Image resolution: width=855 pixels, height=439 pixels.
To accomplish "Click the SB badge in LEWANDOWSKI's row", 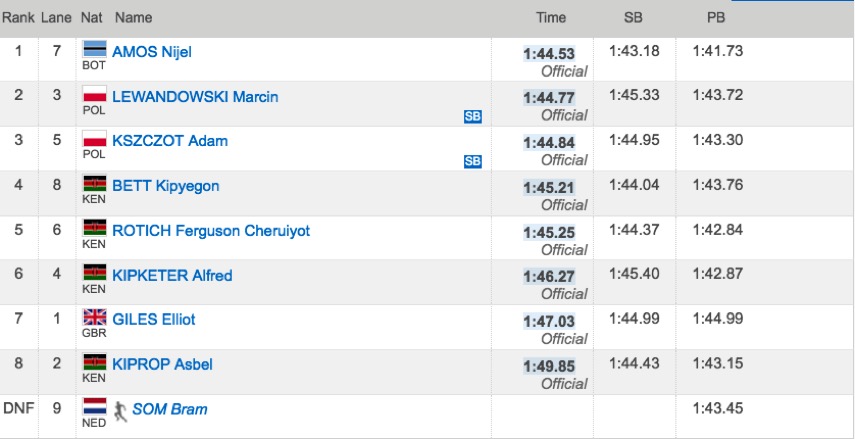I will 473,117.
